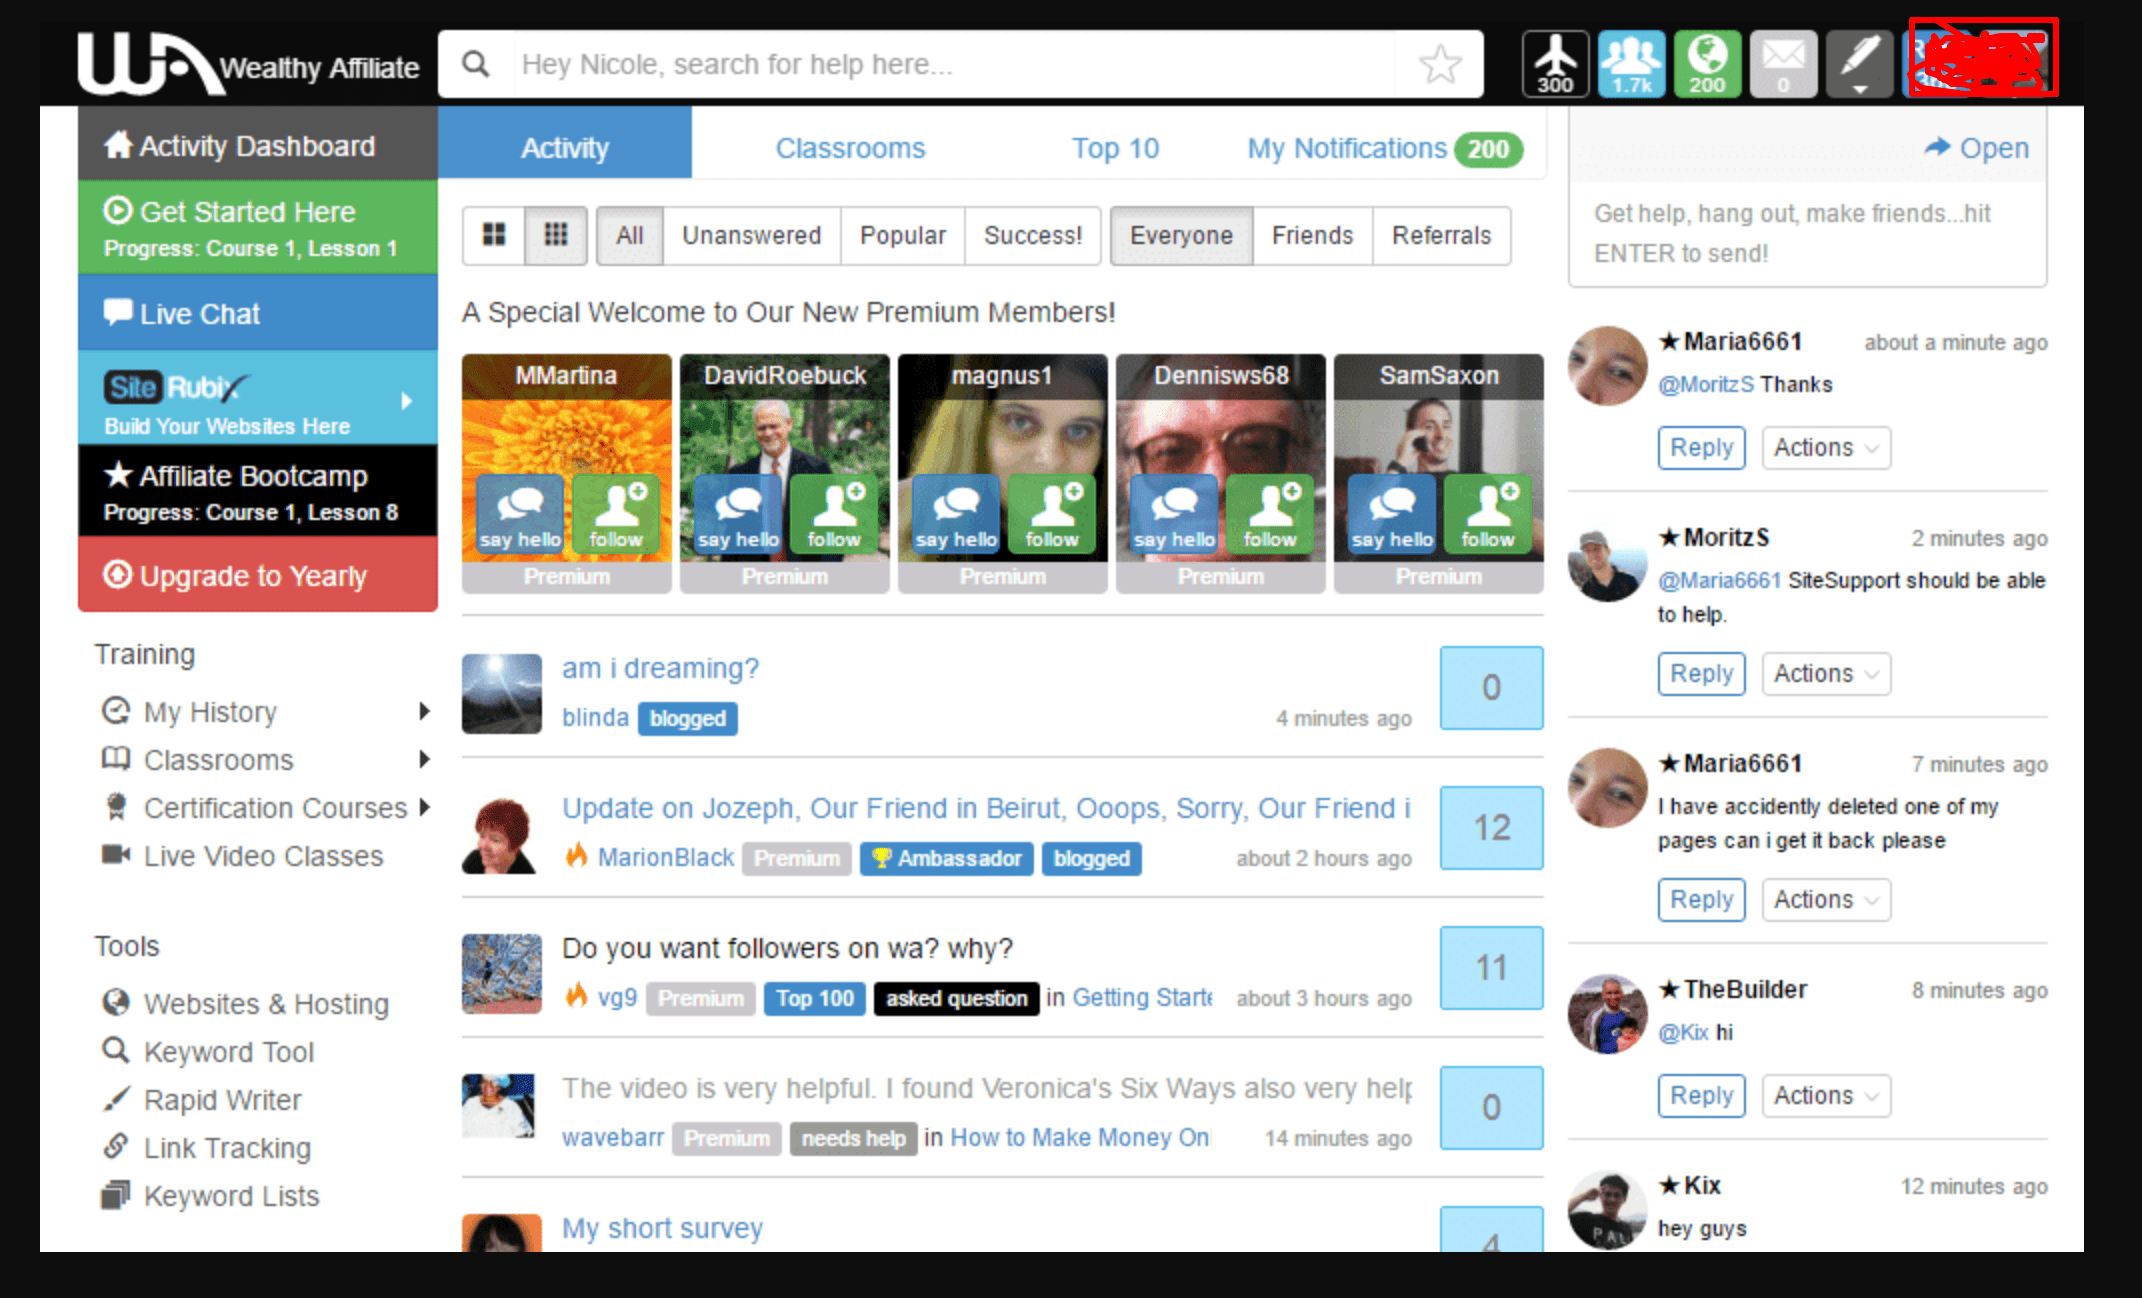This screenshot has width=2142, height=1298.
Task: Open My Notifications tab
Action: pos(1385,148)
